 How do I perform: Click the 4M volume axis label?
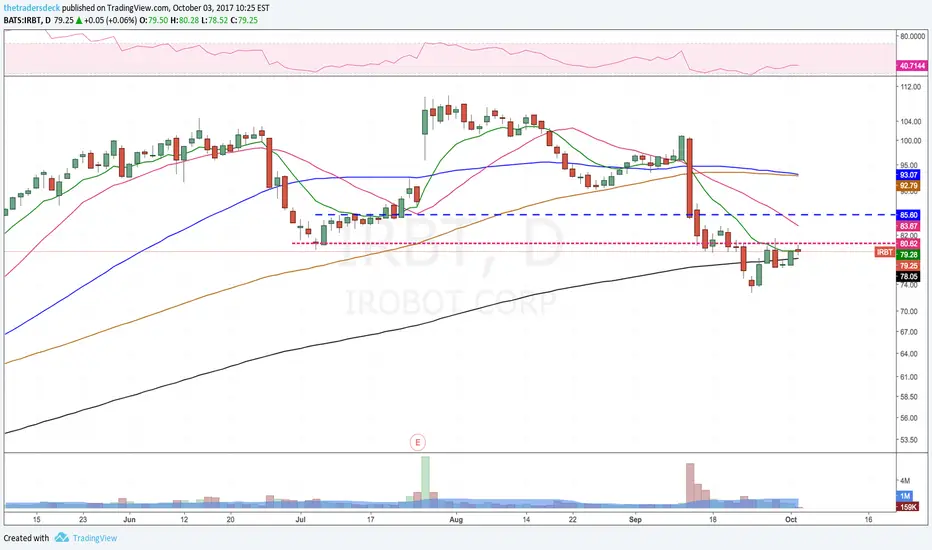pyautogui.click(x=905, y=480)
